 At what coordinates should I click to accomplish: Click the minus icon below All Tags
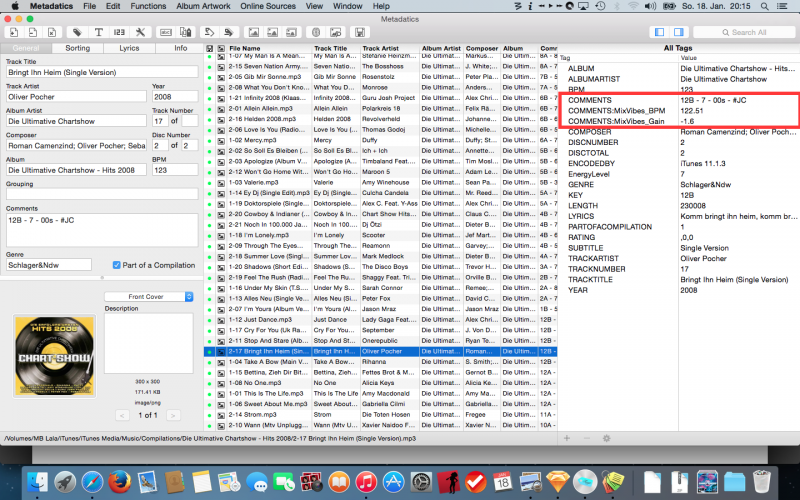(x=587, y=438)
